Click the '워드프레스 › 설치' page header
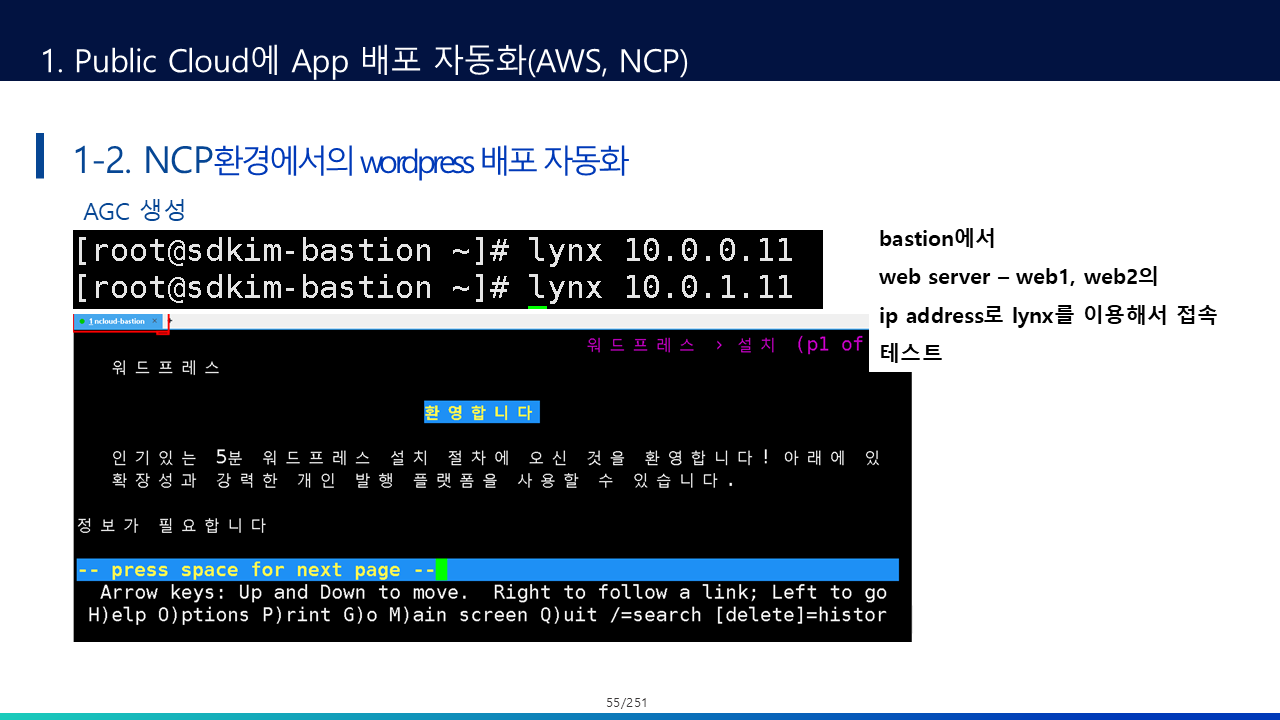The height and width of the screenshot is (720, 1280). 725,345
